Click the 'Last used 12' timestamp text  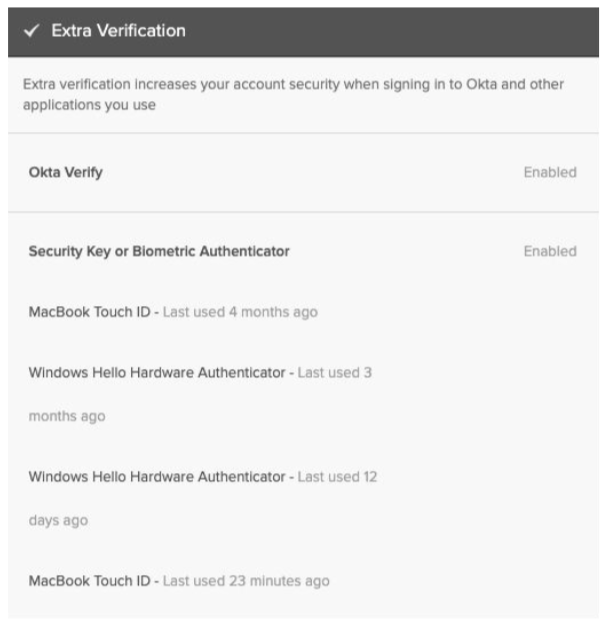(x=337, y=477)
